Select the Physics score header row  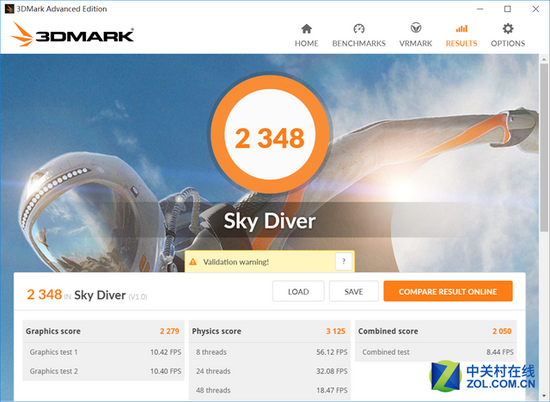(x=270, y=331)
